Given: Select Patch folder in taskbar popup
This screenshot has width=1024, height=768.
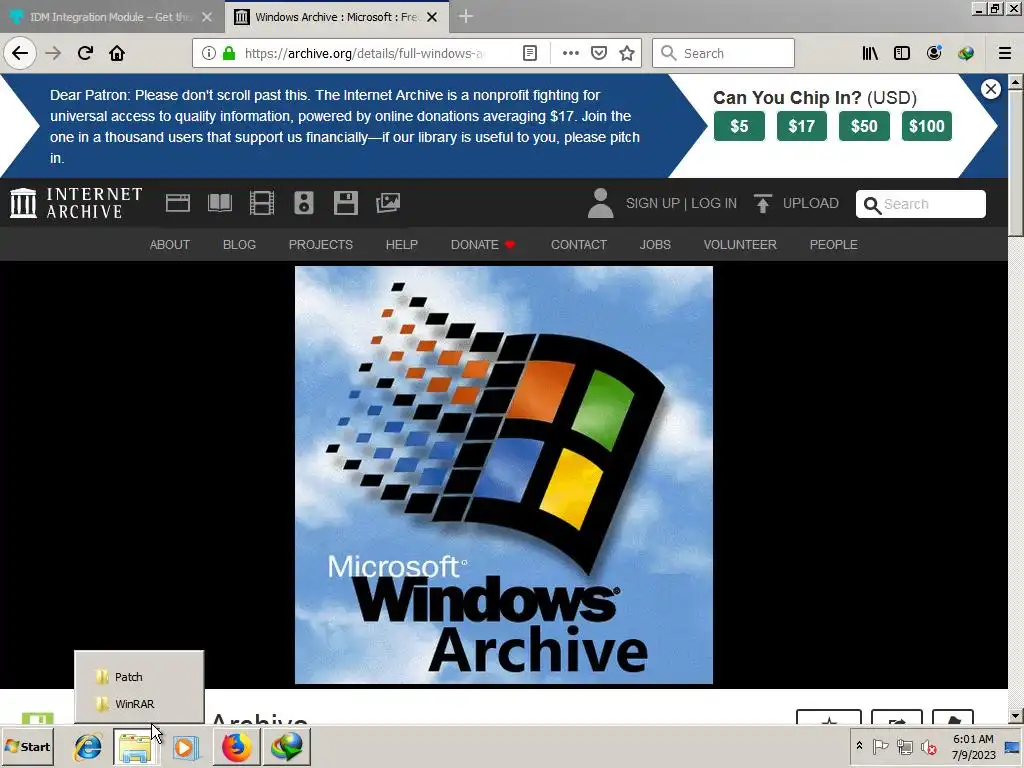Looking at the screenshot, I should pos(139,677).
